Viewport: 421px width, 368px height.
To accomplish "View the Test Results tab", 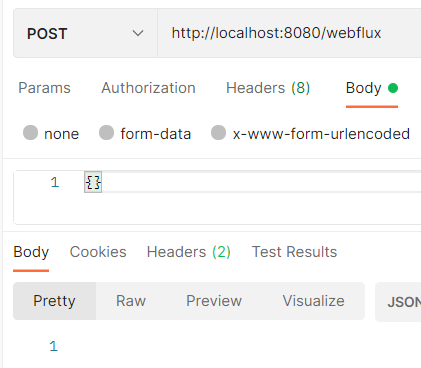I will [294, 252].
